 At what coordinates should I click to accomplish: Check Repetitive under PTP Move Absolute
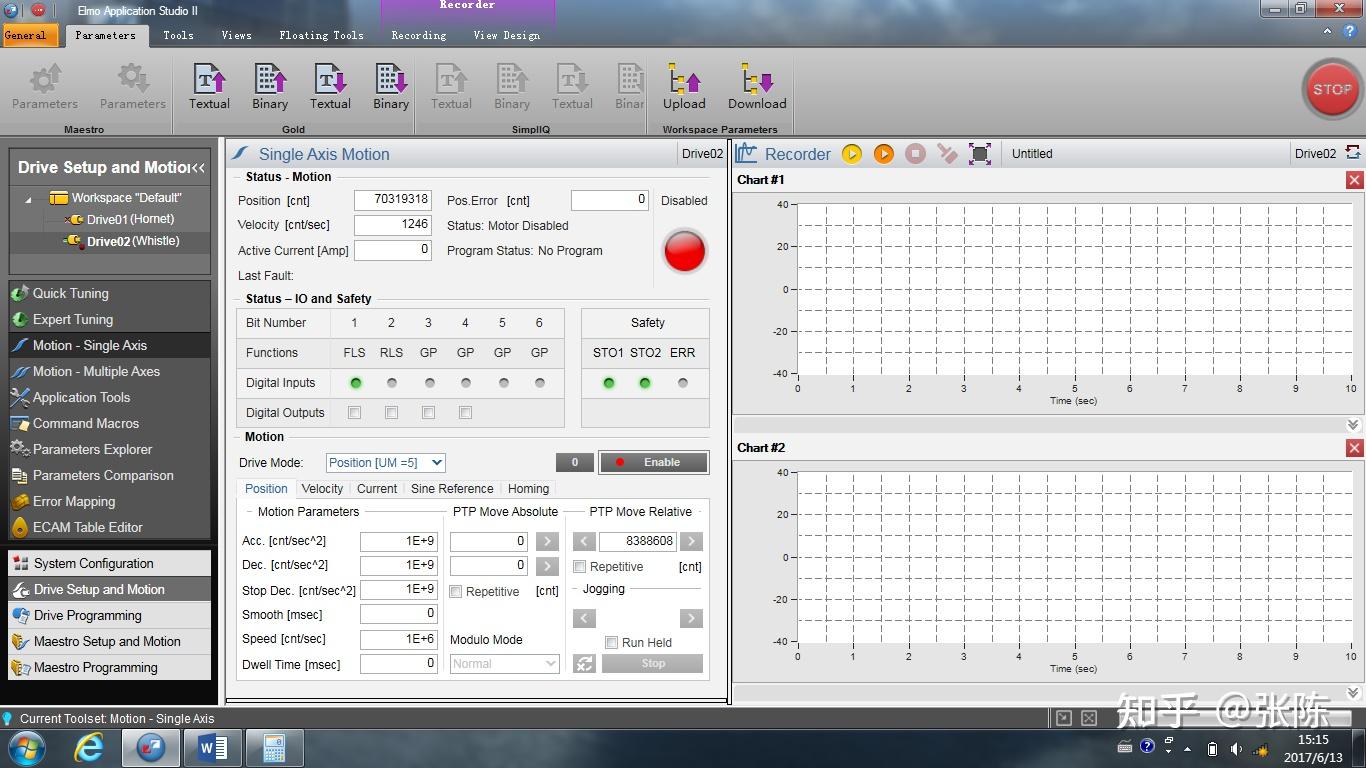(456, 592)
